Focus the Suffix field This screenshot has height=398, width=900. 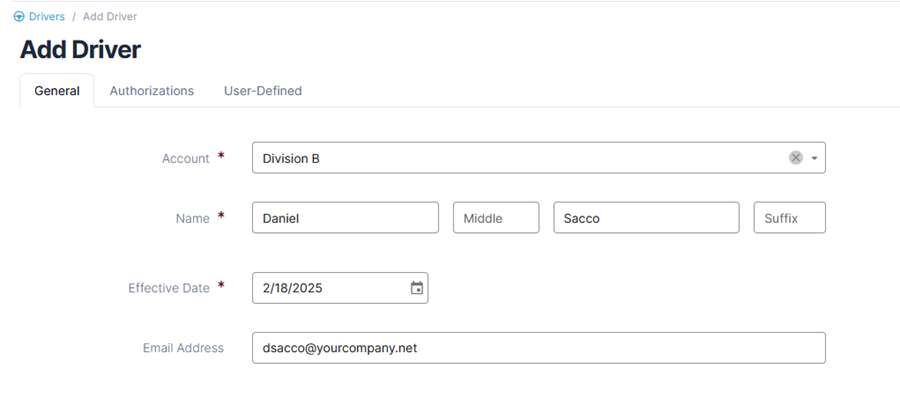pyautogui.click(x=789, y=218)
